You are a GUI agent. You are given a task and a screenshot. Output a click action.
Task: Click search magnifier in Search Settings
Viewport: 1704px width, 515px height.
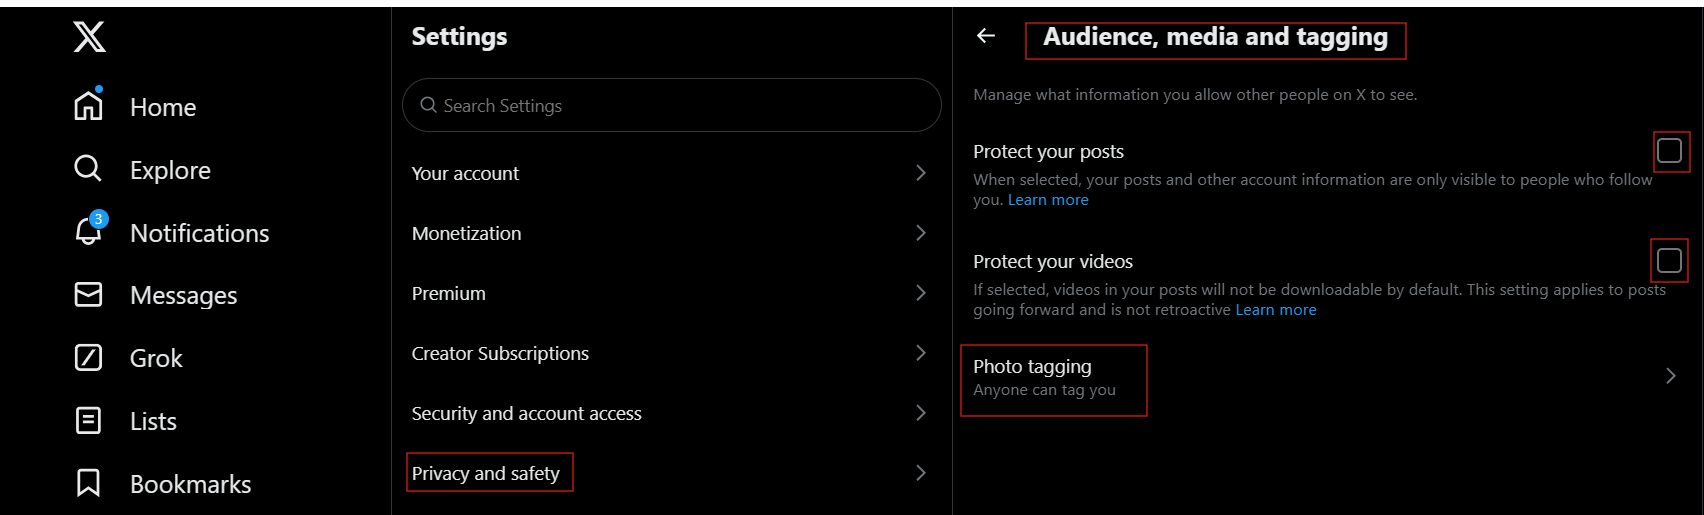[428, 105]
